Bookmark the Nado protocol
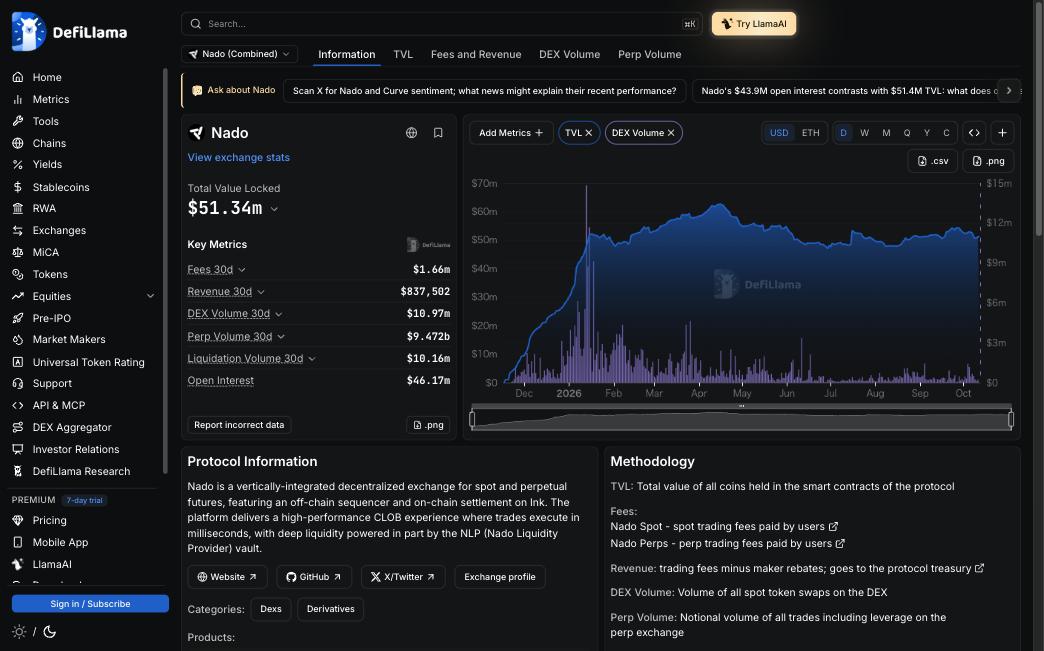Screen dimensions: 1044x651 (x=438, y=133)
